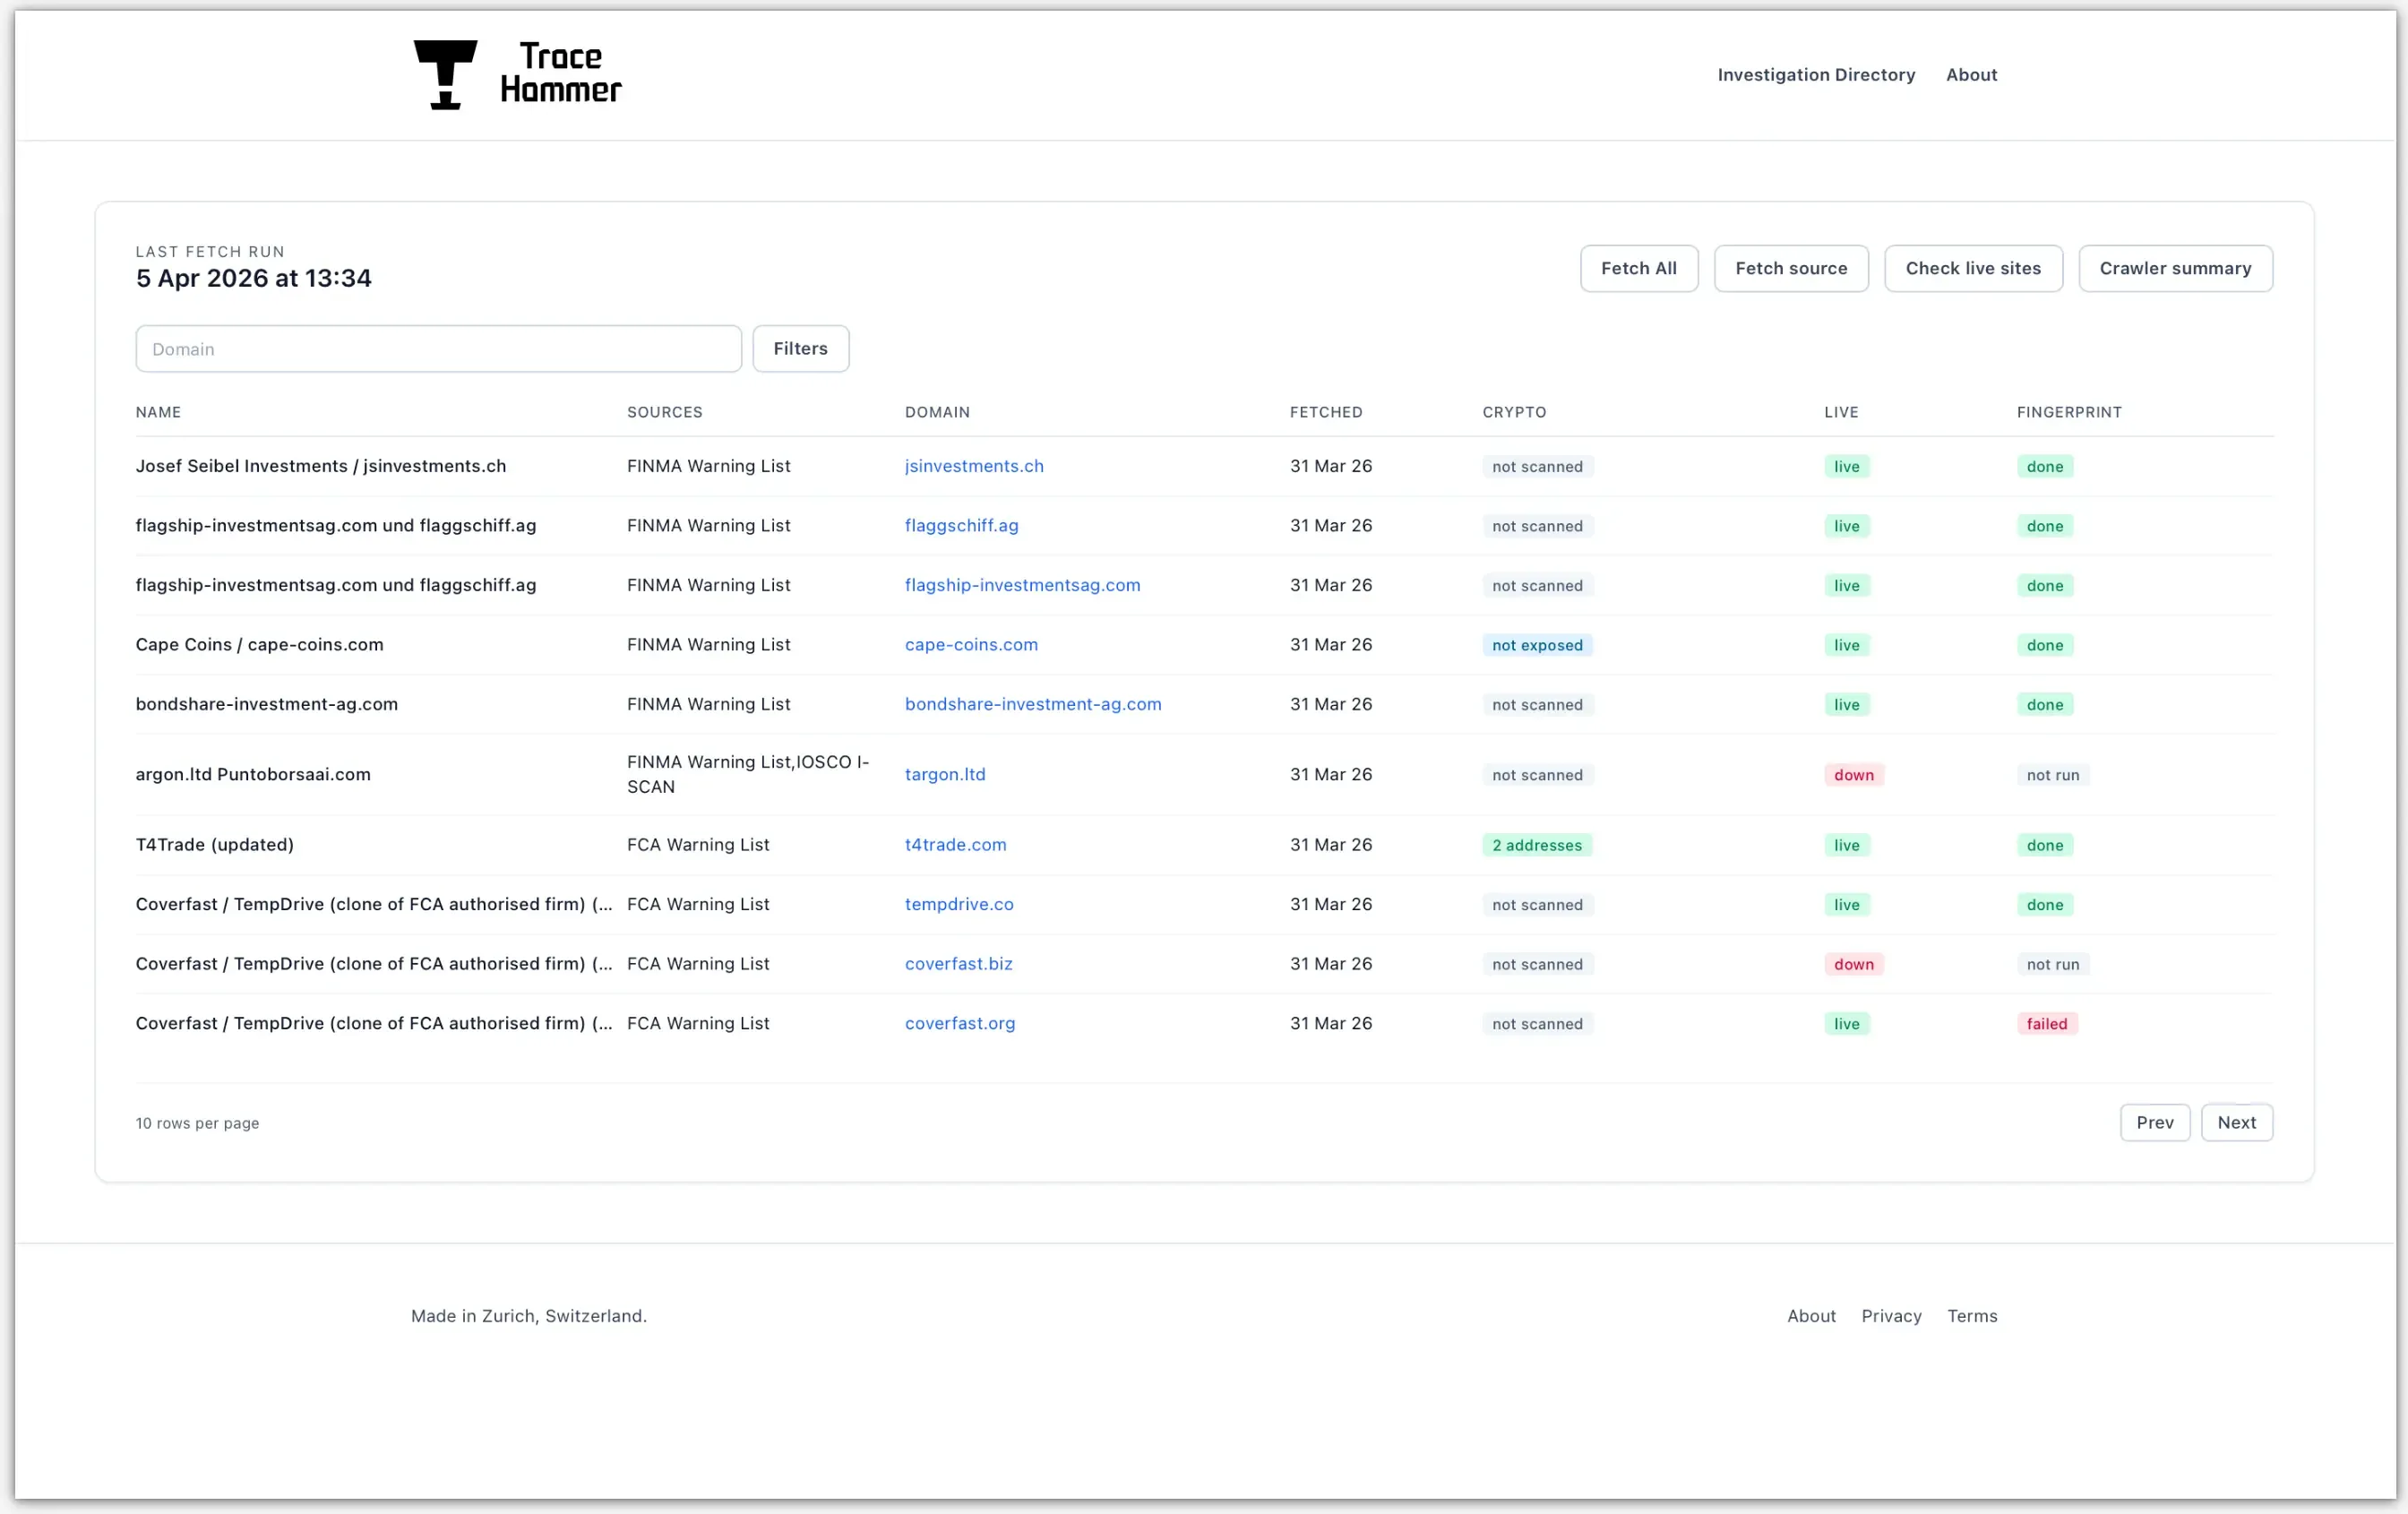2408x1514 pixels.
Task: Open the targon.ltd domain link
Action: (x=944, y=774)
